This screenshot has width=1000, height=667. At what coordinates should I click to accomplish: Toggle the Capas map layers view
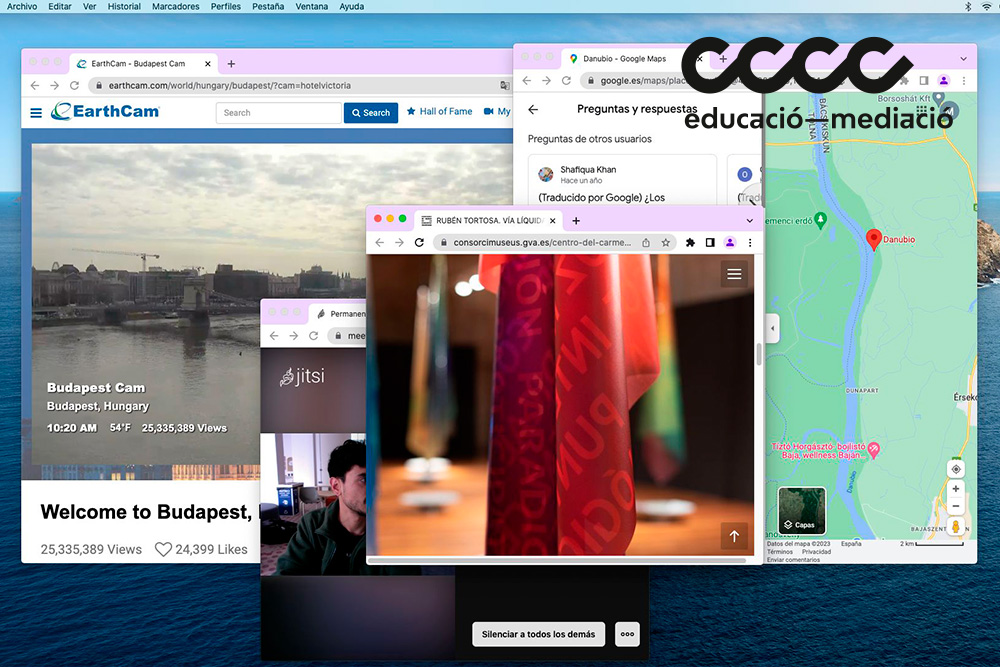point(802,510)
